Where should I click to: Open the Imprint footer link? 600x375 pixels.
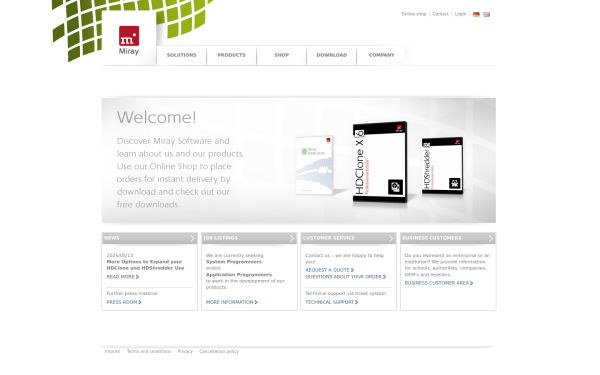pyautogui.click(x=112, y=351)
